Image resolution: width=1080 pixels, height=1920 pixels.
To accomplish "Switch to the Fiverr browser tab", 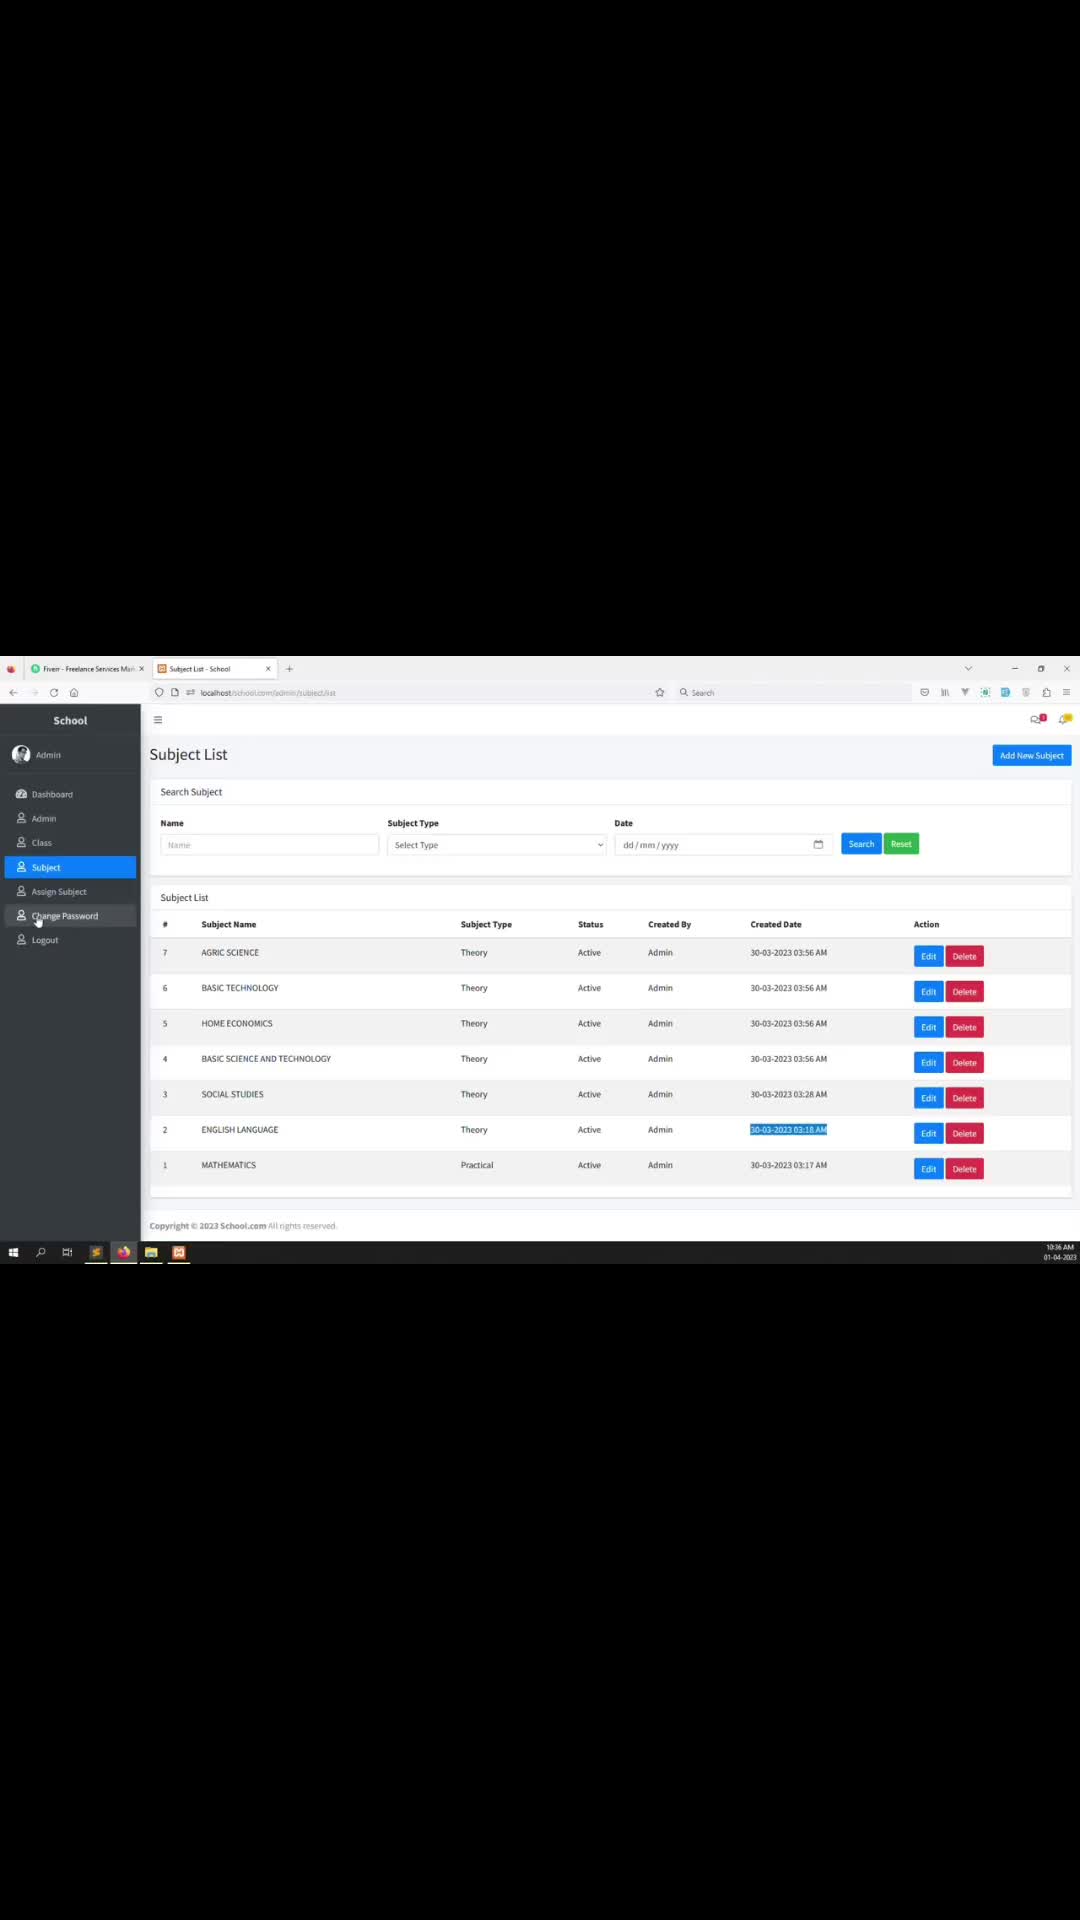I will coord(85,669).
